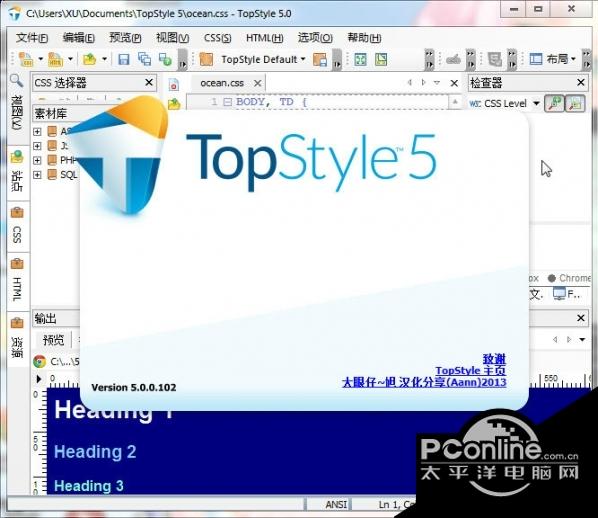
Task: Click the red document icon beside the editor
Action: (174, 85)
